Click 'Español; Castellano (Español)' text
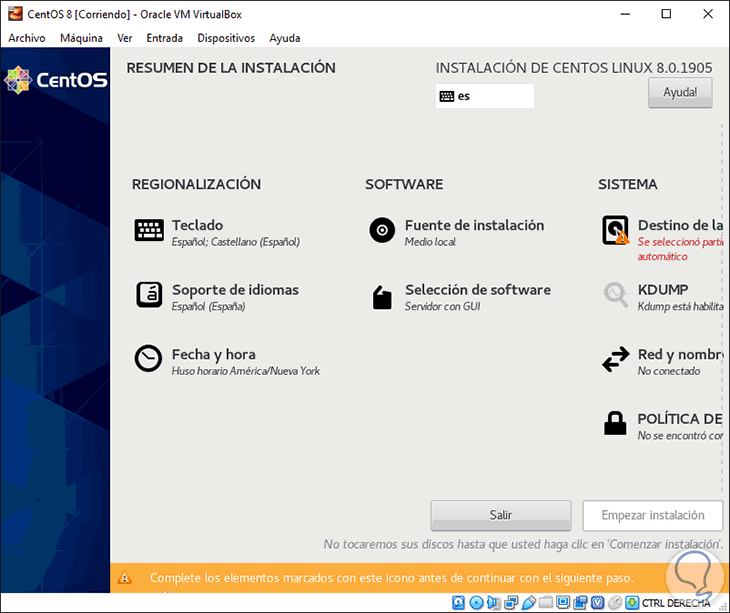This screenshot has height=613, width=730. coord(236,242)
